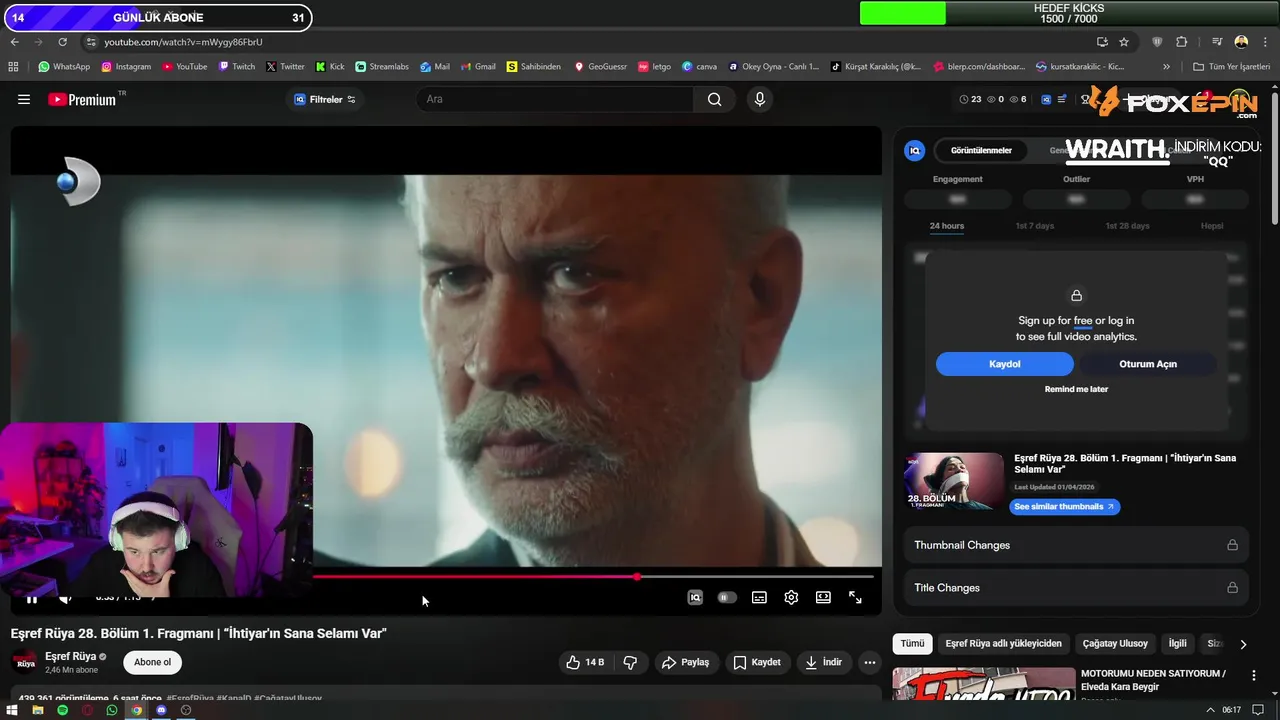1280x720 pixels.
Task: Click the Oturum Açın login button
Action: [1148, 364]
